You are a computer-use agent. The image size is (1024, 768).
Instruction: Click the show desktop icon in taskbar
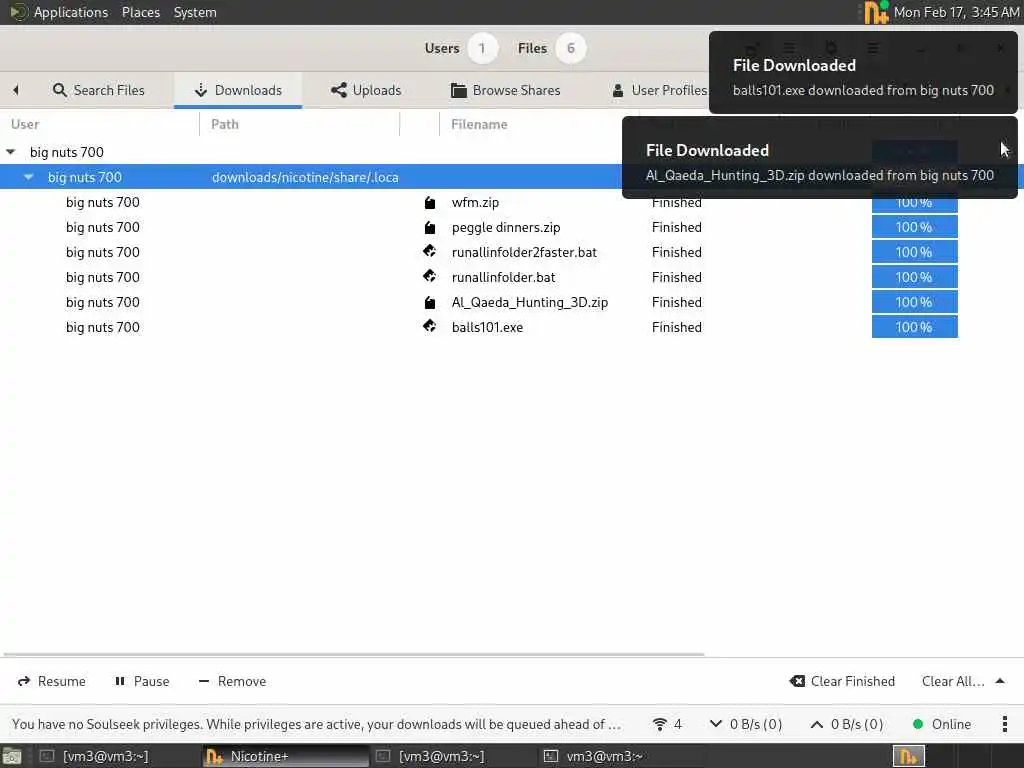click(12, 757)
